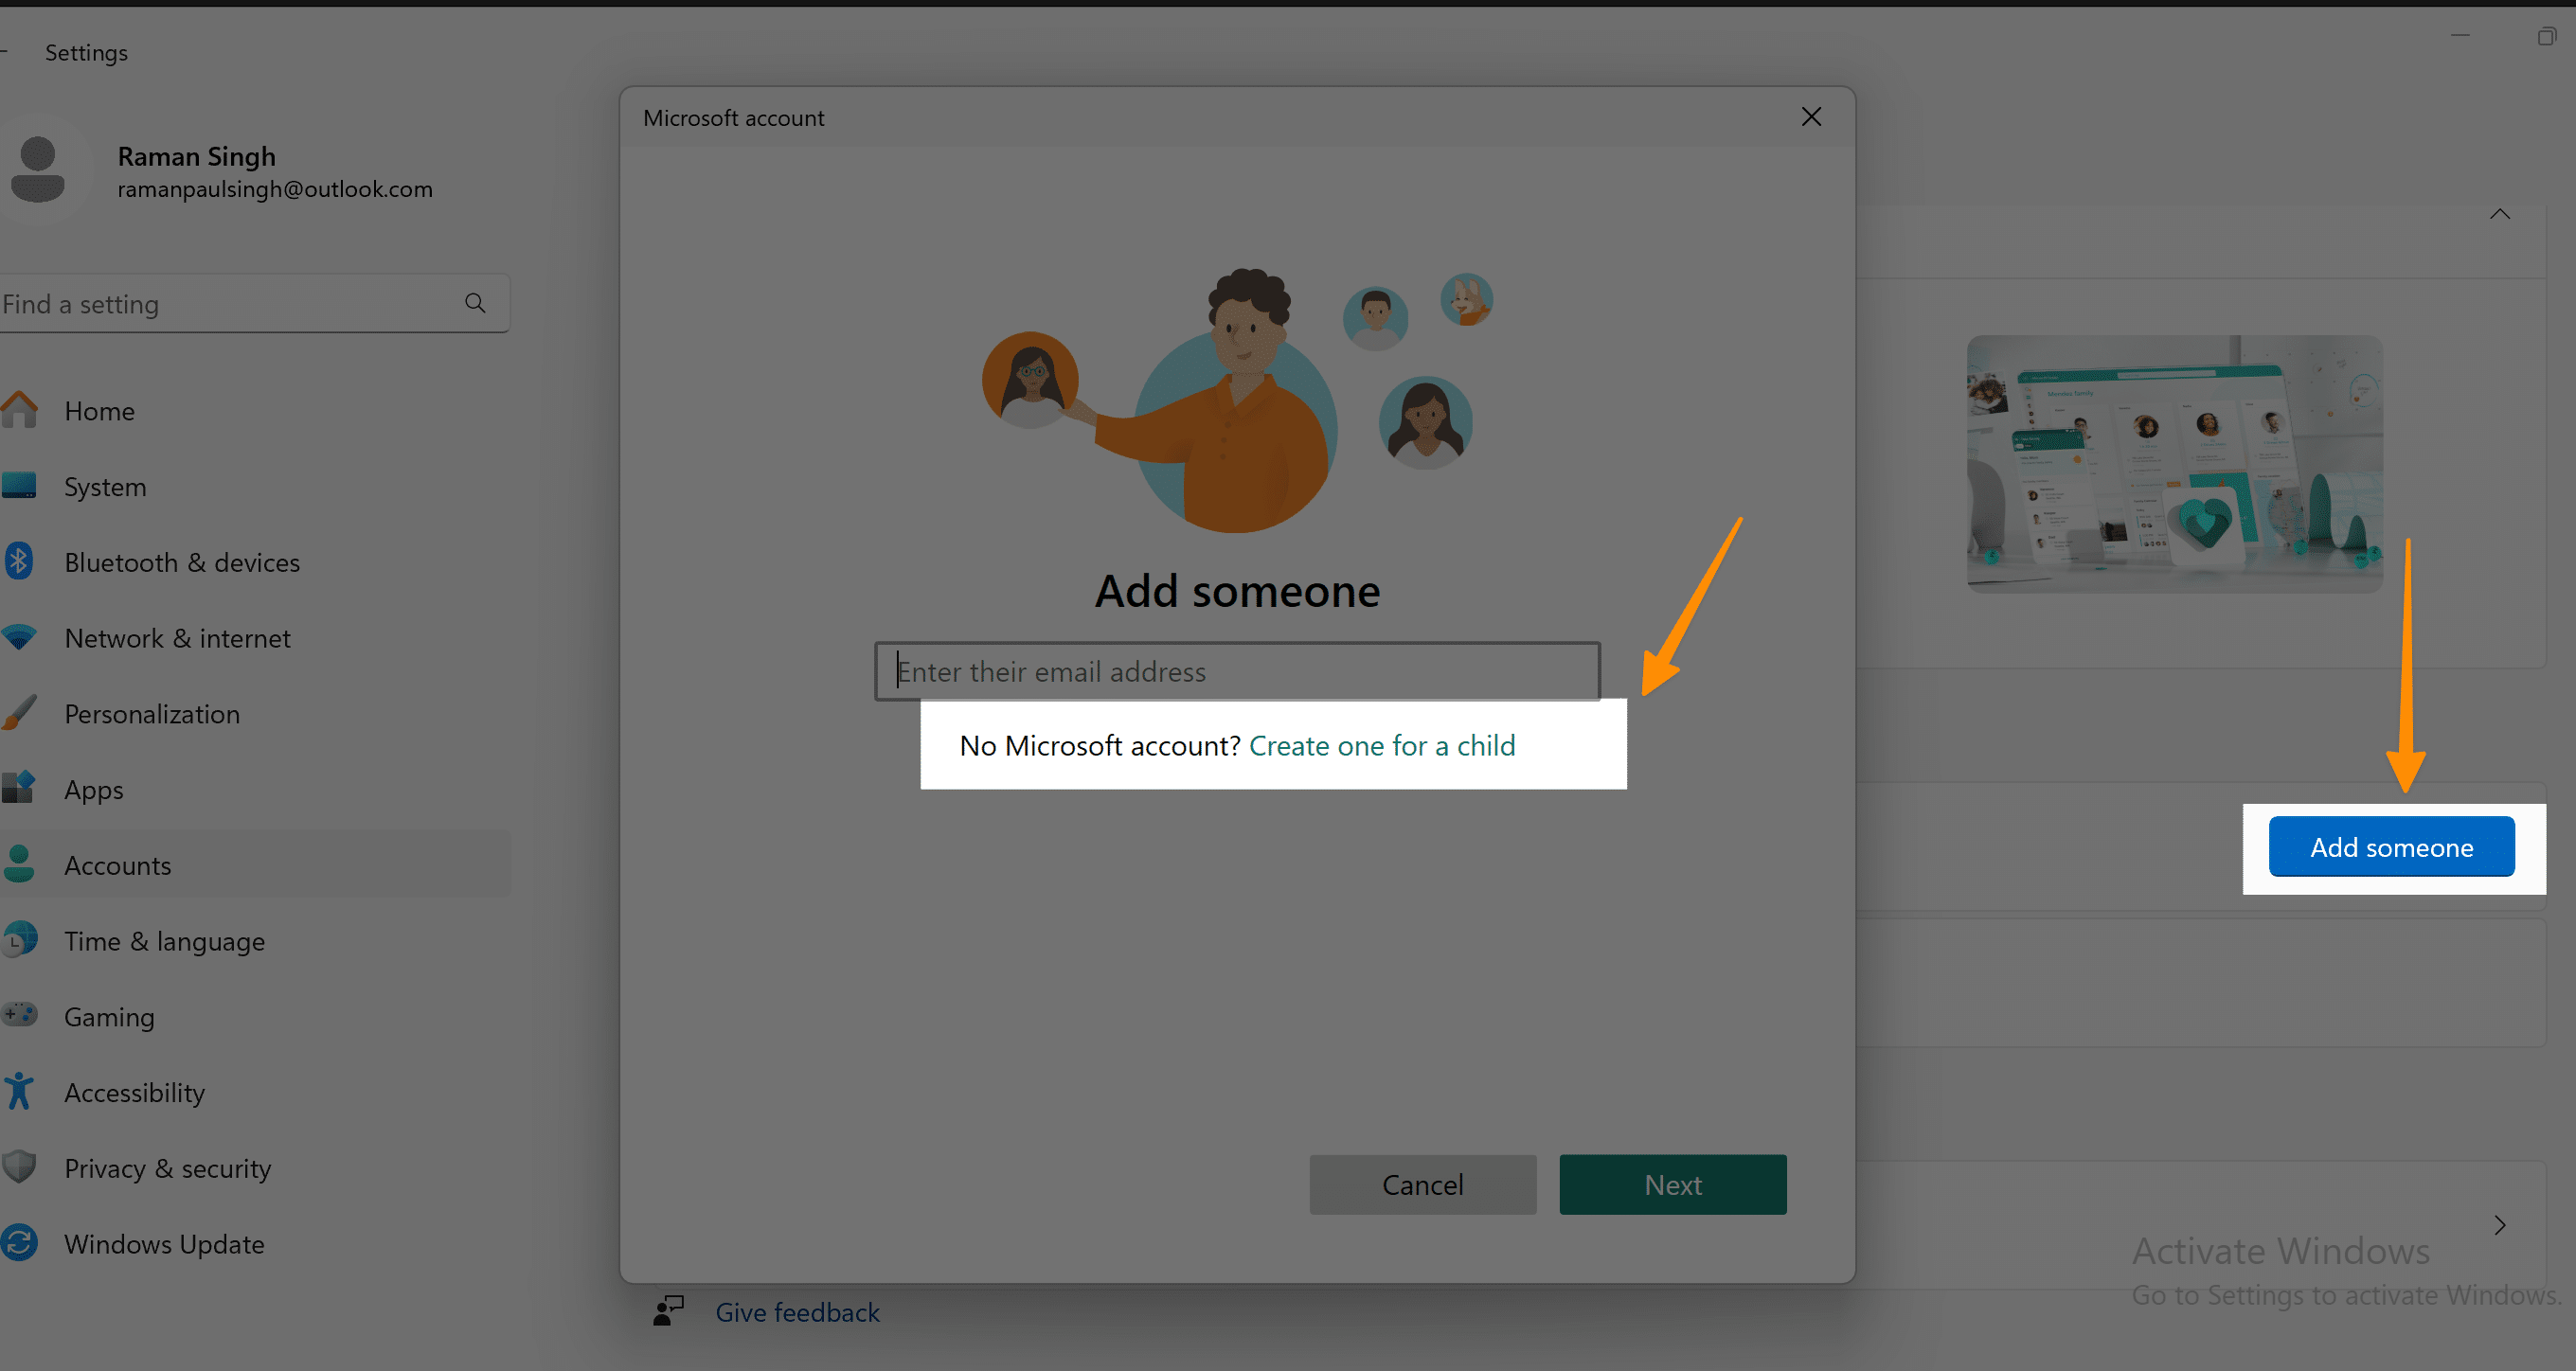Open Network & internet settings
Screen dimensions: 2576x1371
[177, 637]
